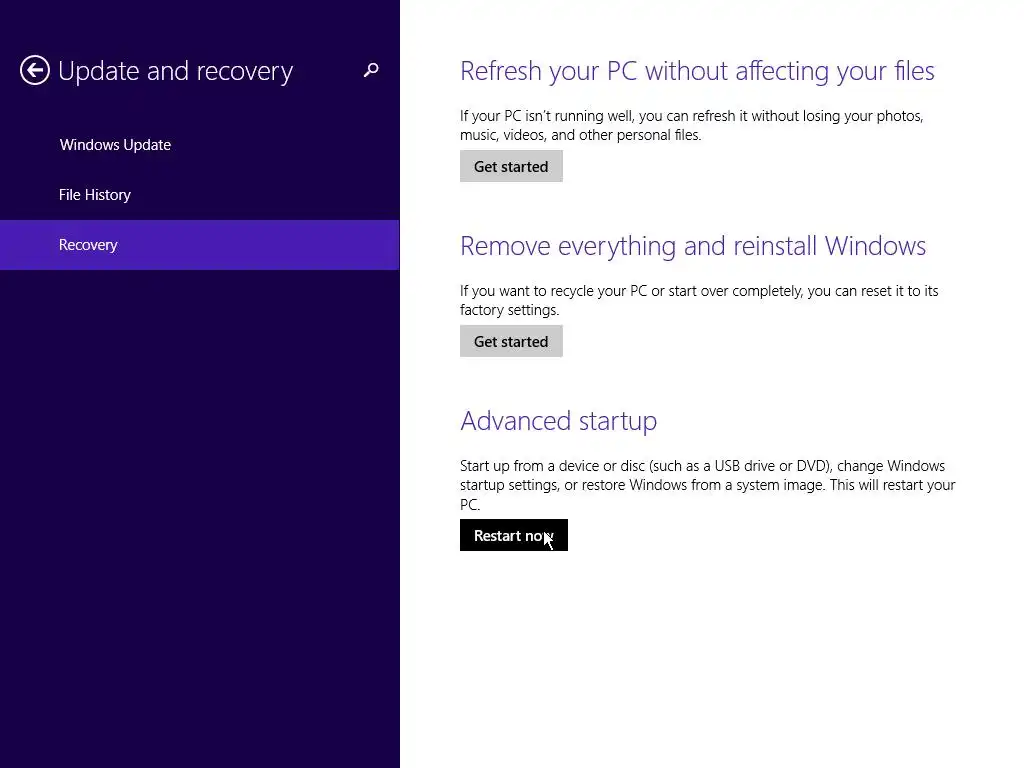Select Recovery in sidebar
1024x768 pixels.
click(x=199, y=245)
